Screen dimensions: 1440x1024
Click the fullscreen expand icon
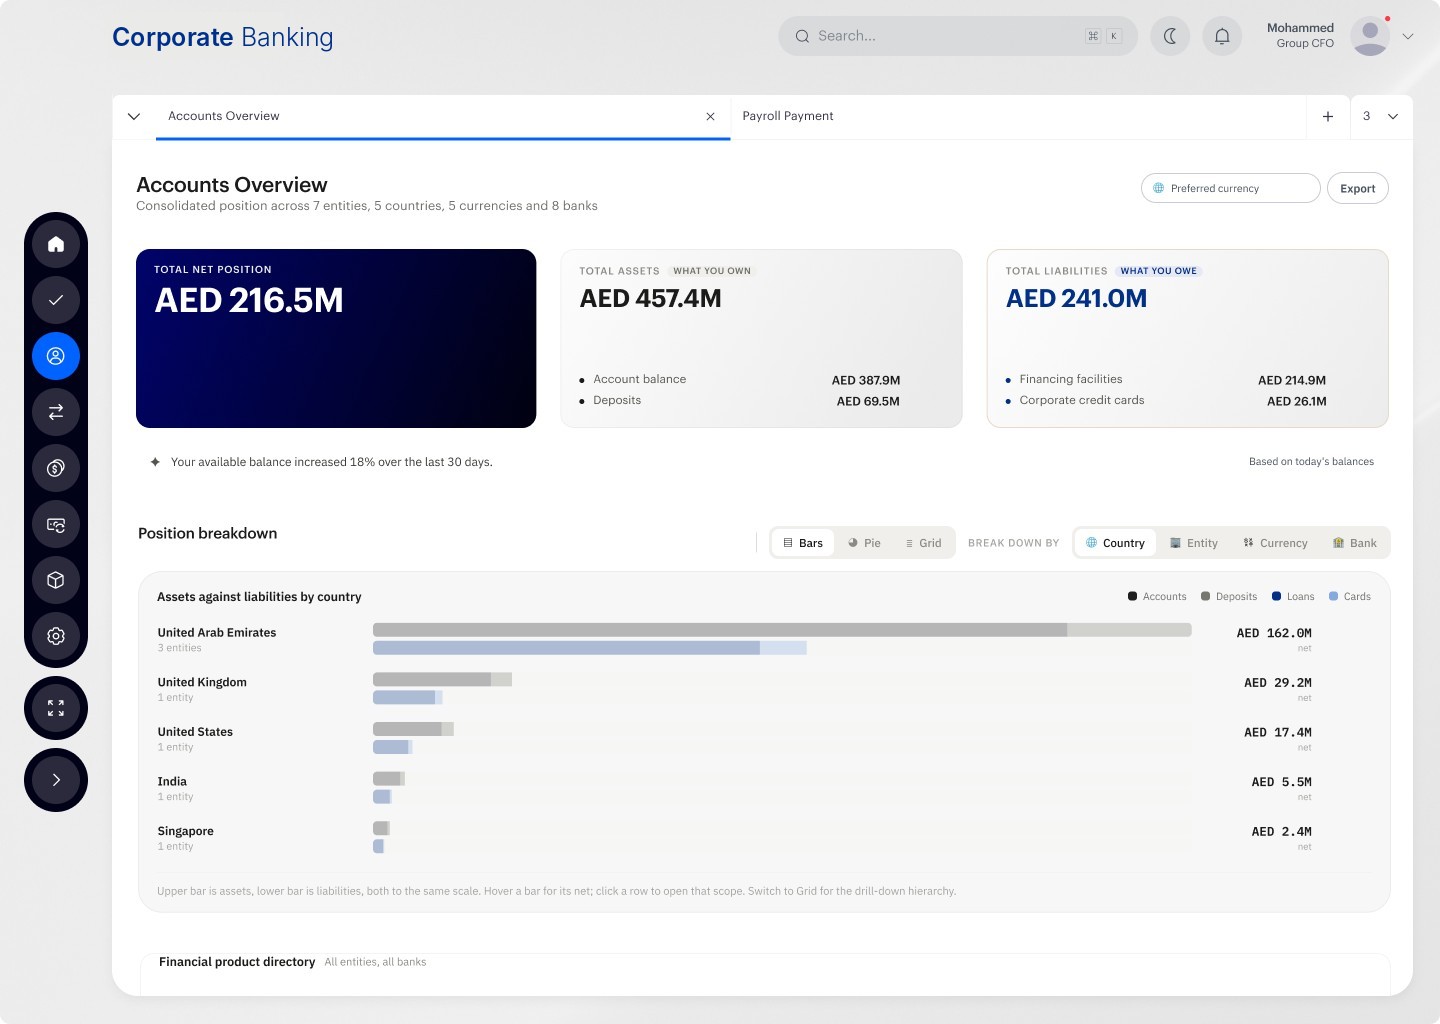[56, 708]
